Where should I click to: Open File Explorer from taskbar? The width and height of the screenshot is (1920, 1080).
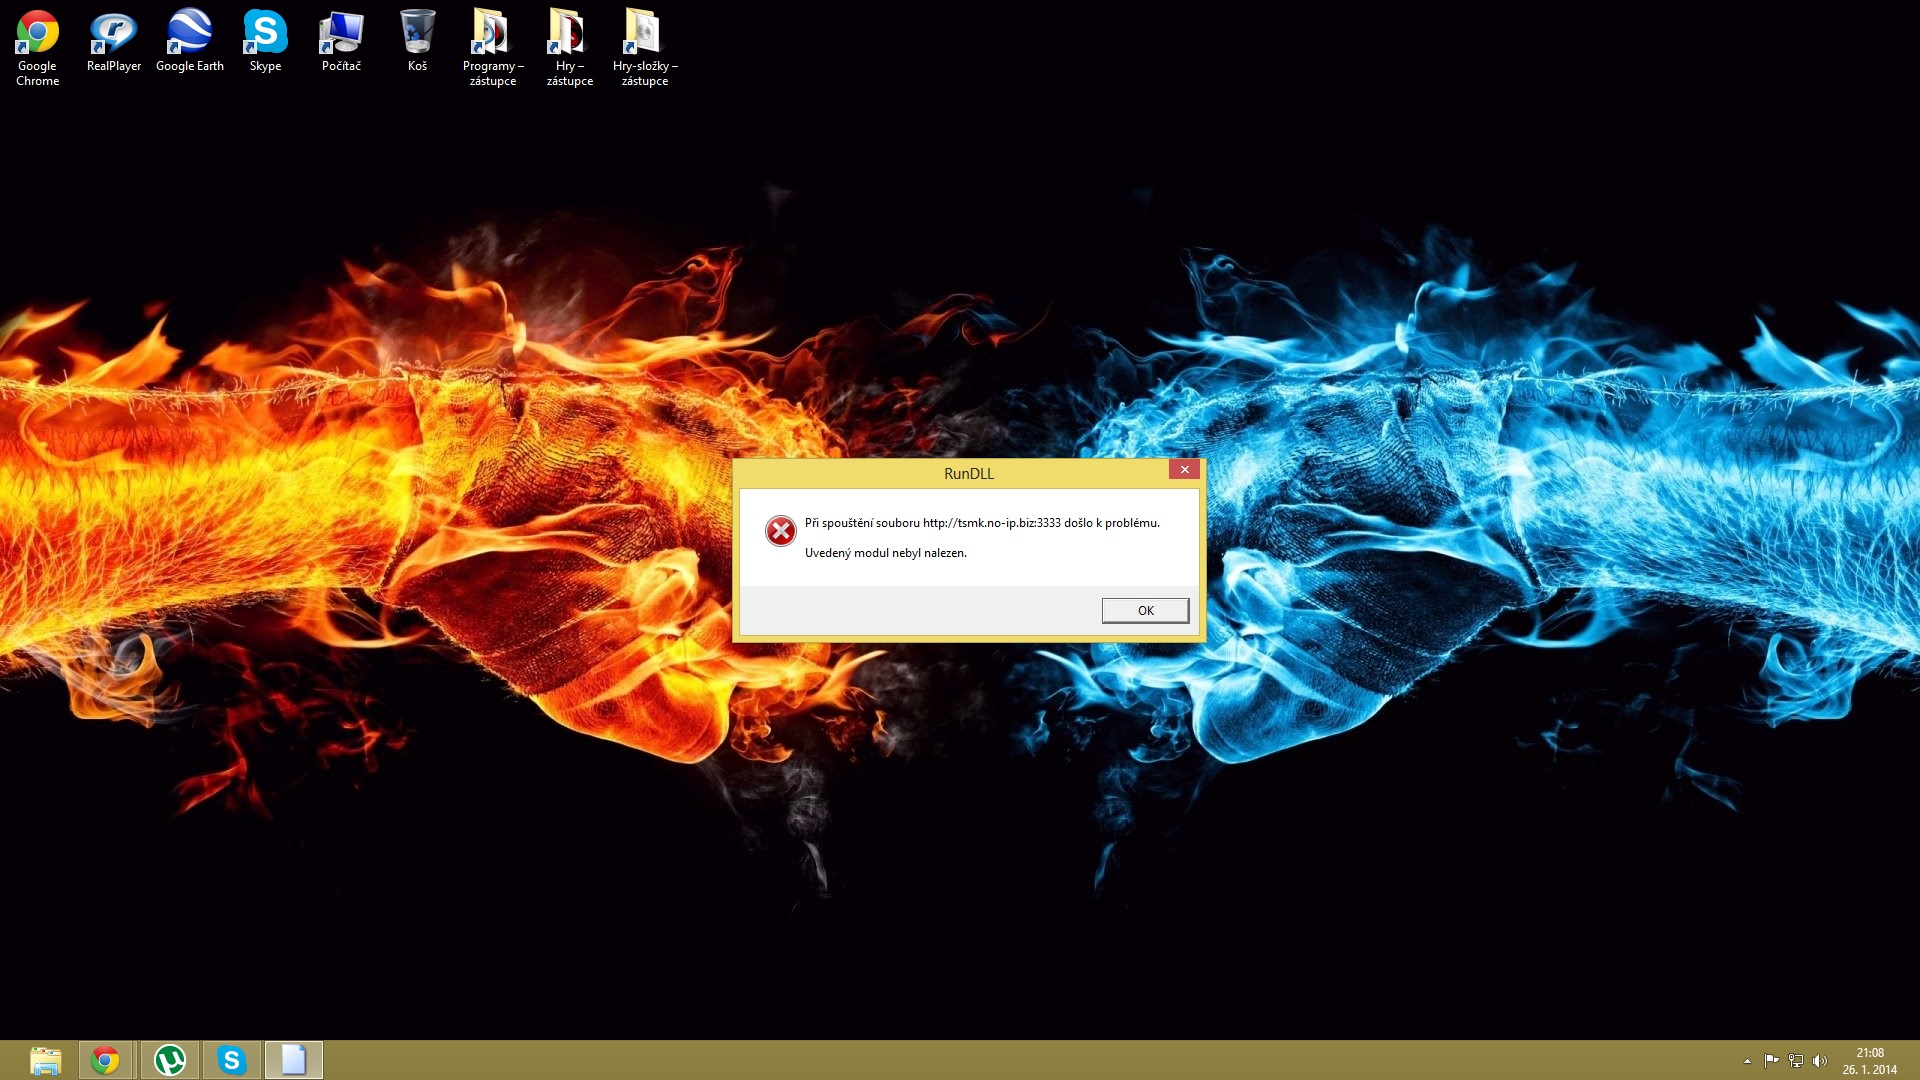click(45, 1060)
